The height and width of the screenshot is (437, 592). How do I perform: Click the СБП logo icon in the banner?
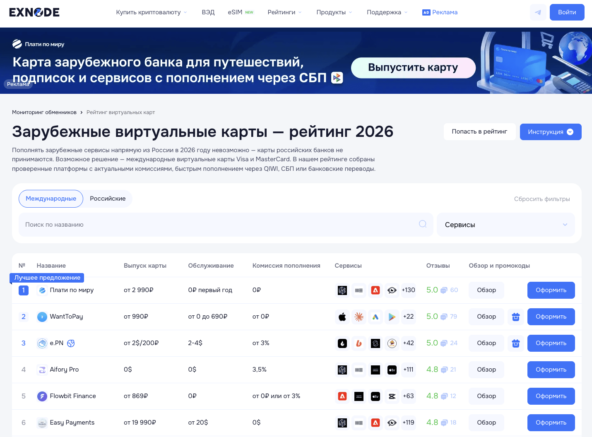point(337,77)
